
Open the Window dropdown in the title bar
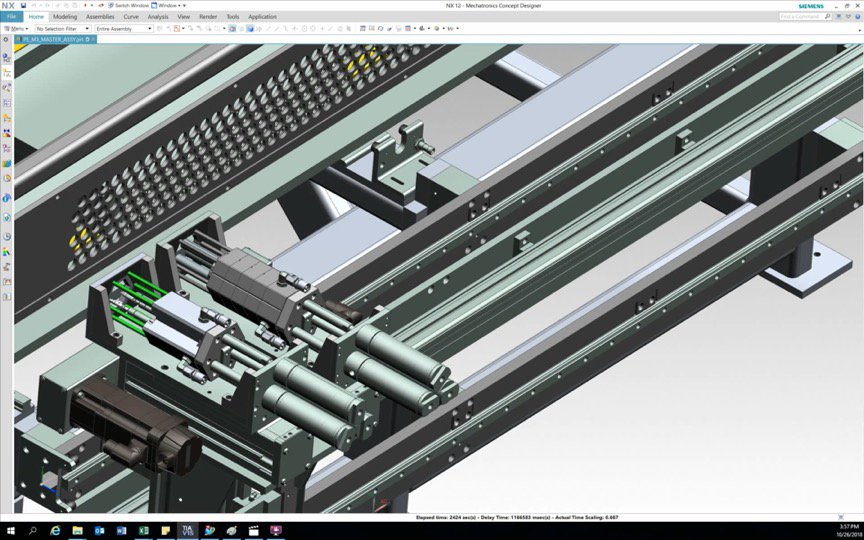pos(168,6)
